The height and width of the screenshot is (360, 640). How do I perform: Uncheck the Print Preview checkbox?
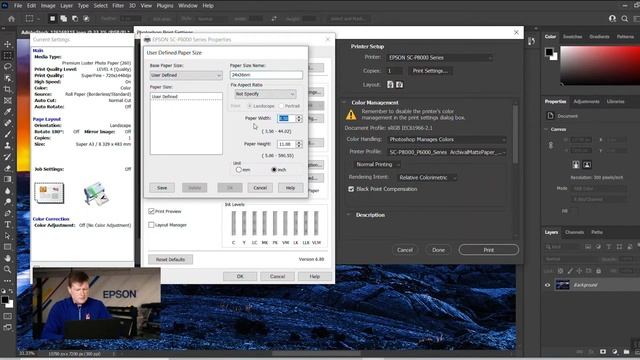pos(151,211)
